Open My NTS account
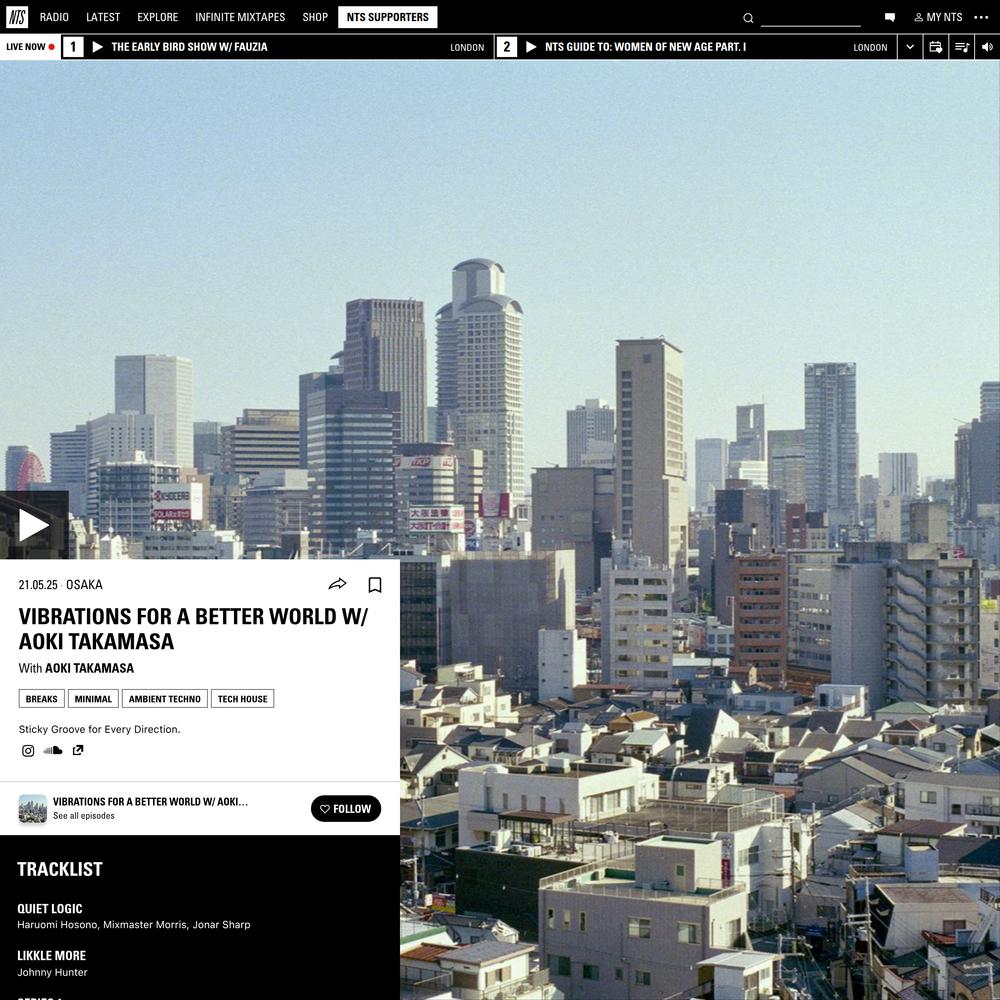 click(938, 17)
